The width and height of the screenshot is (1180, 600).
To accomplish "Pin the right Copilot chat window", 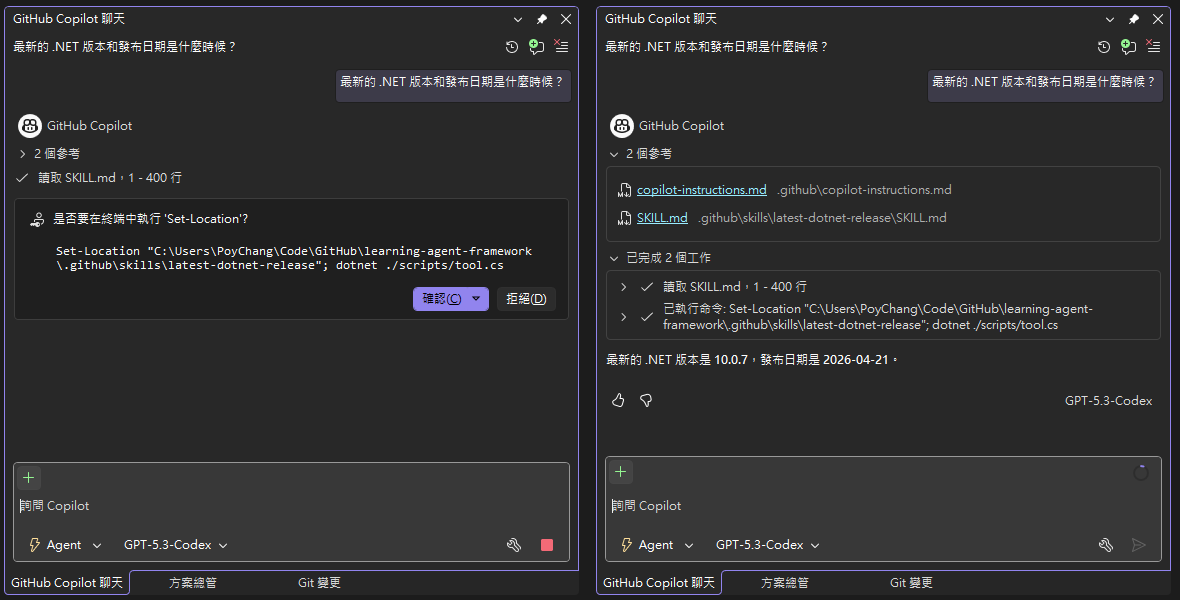I will [x=1134, y=19].
